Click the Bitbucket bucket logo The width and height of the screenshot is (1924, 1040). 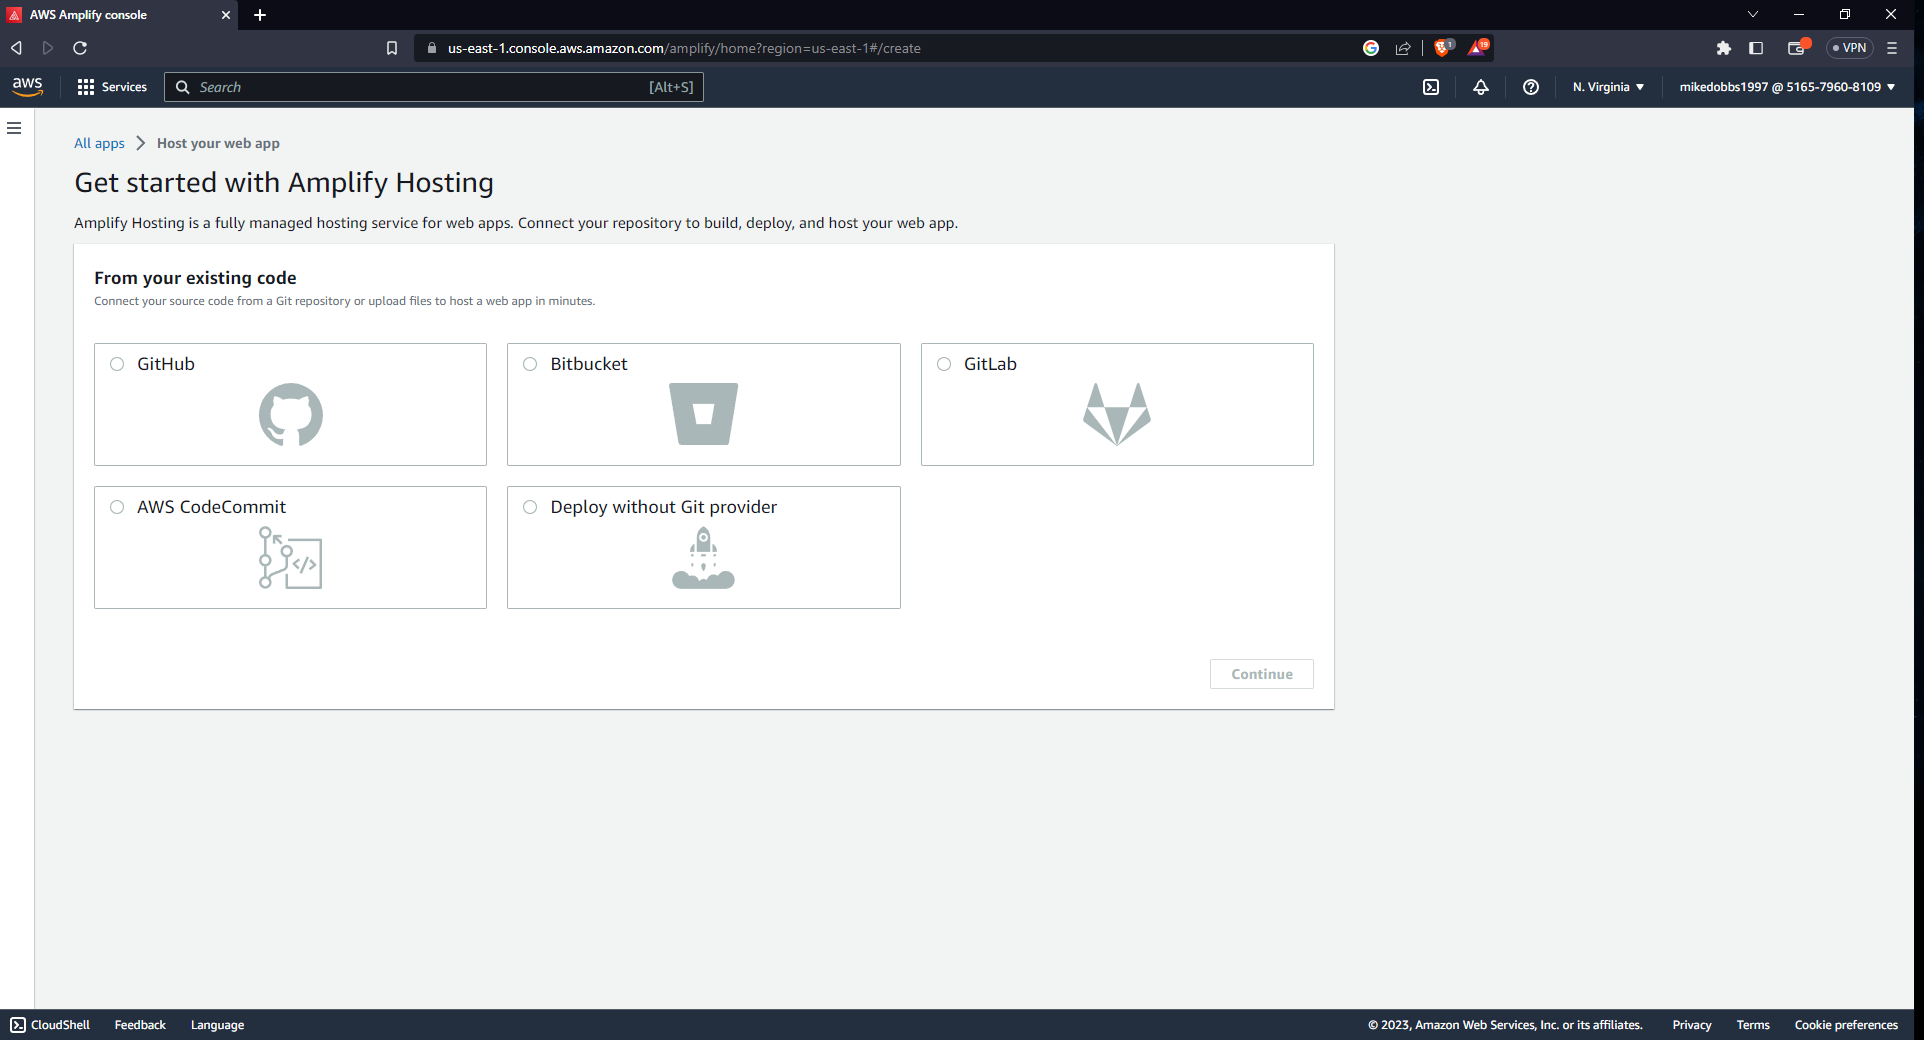click(x=703, y=414)
